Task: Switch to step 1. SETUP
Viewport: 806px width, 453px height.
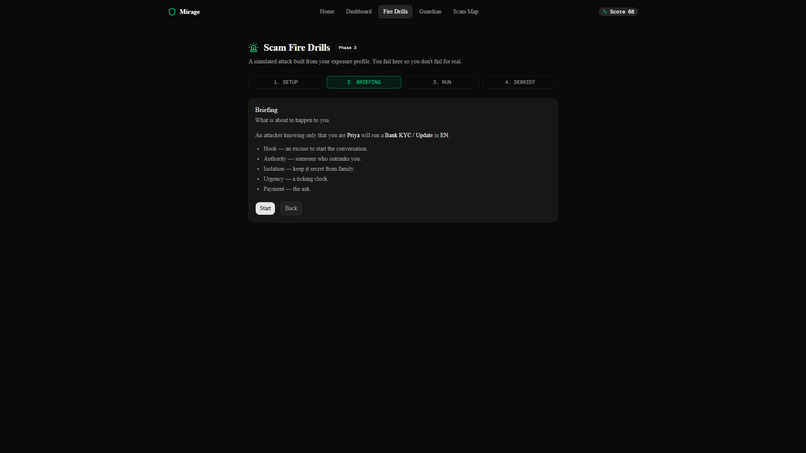Action: click(286, 82)
